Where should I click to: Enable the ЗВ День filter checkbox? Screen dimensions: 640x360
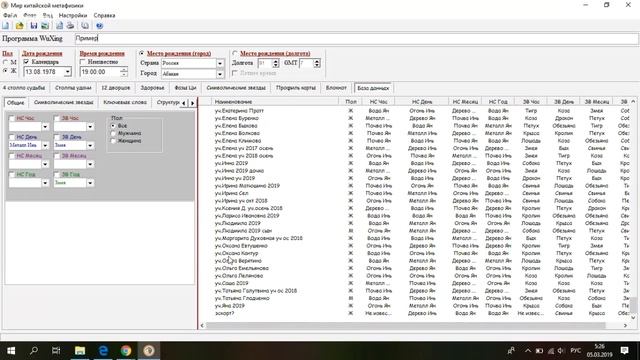[57, 137]
